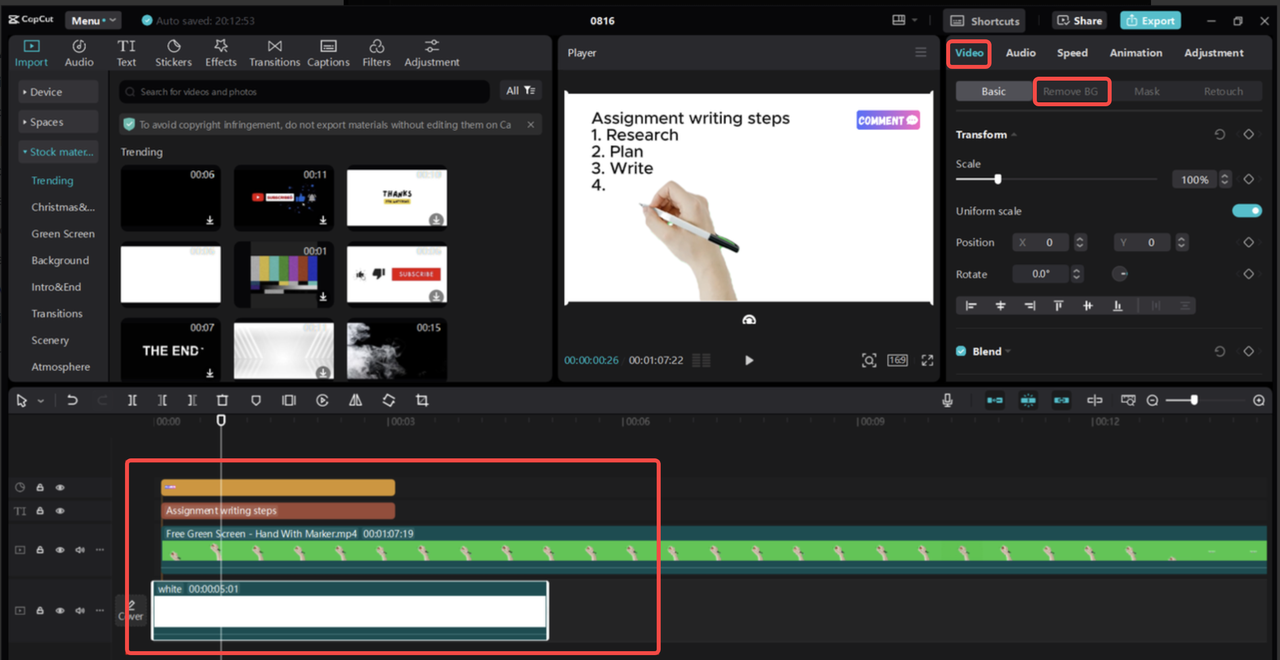Click the Split tool in timeline toolbar

pyautogui.click(x=132, y=400)
